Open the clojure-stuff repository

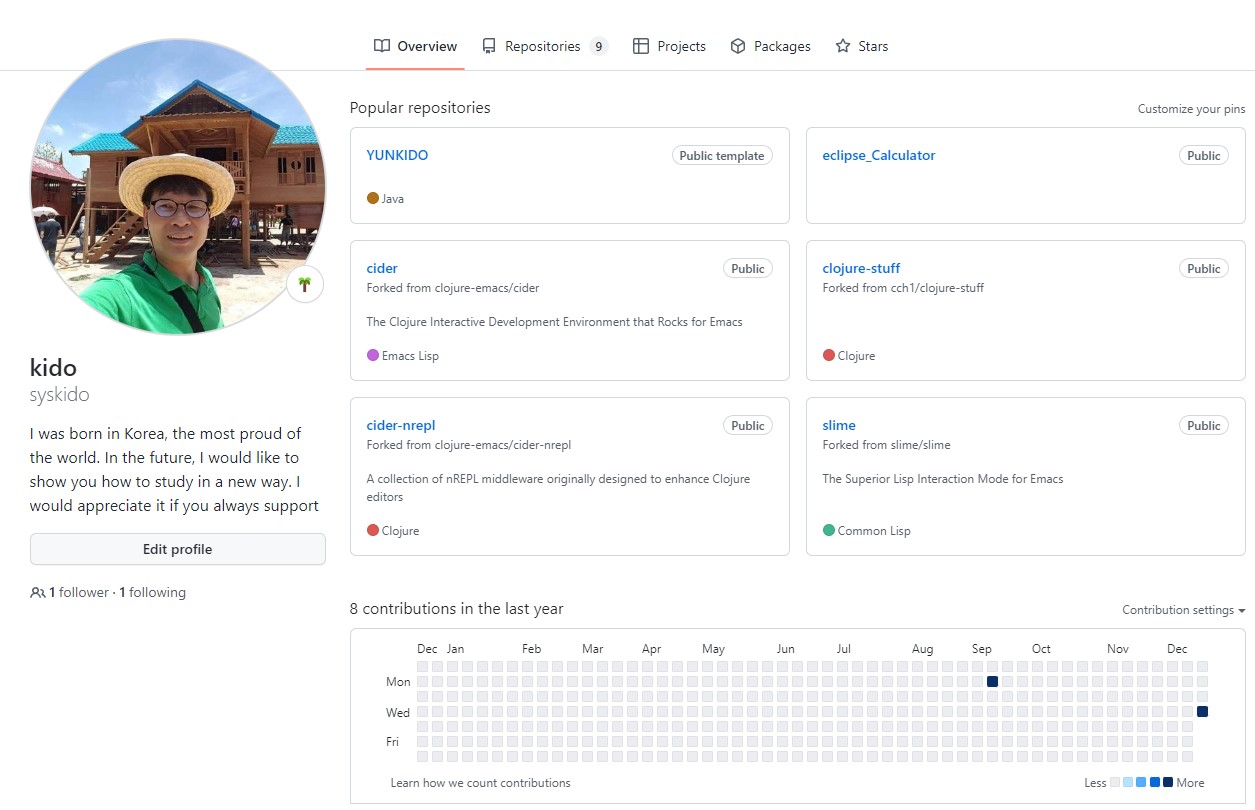[861, 268]
